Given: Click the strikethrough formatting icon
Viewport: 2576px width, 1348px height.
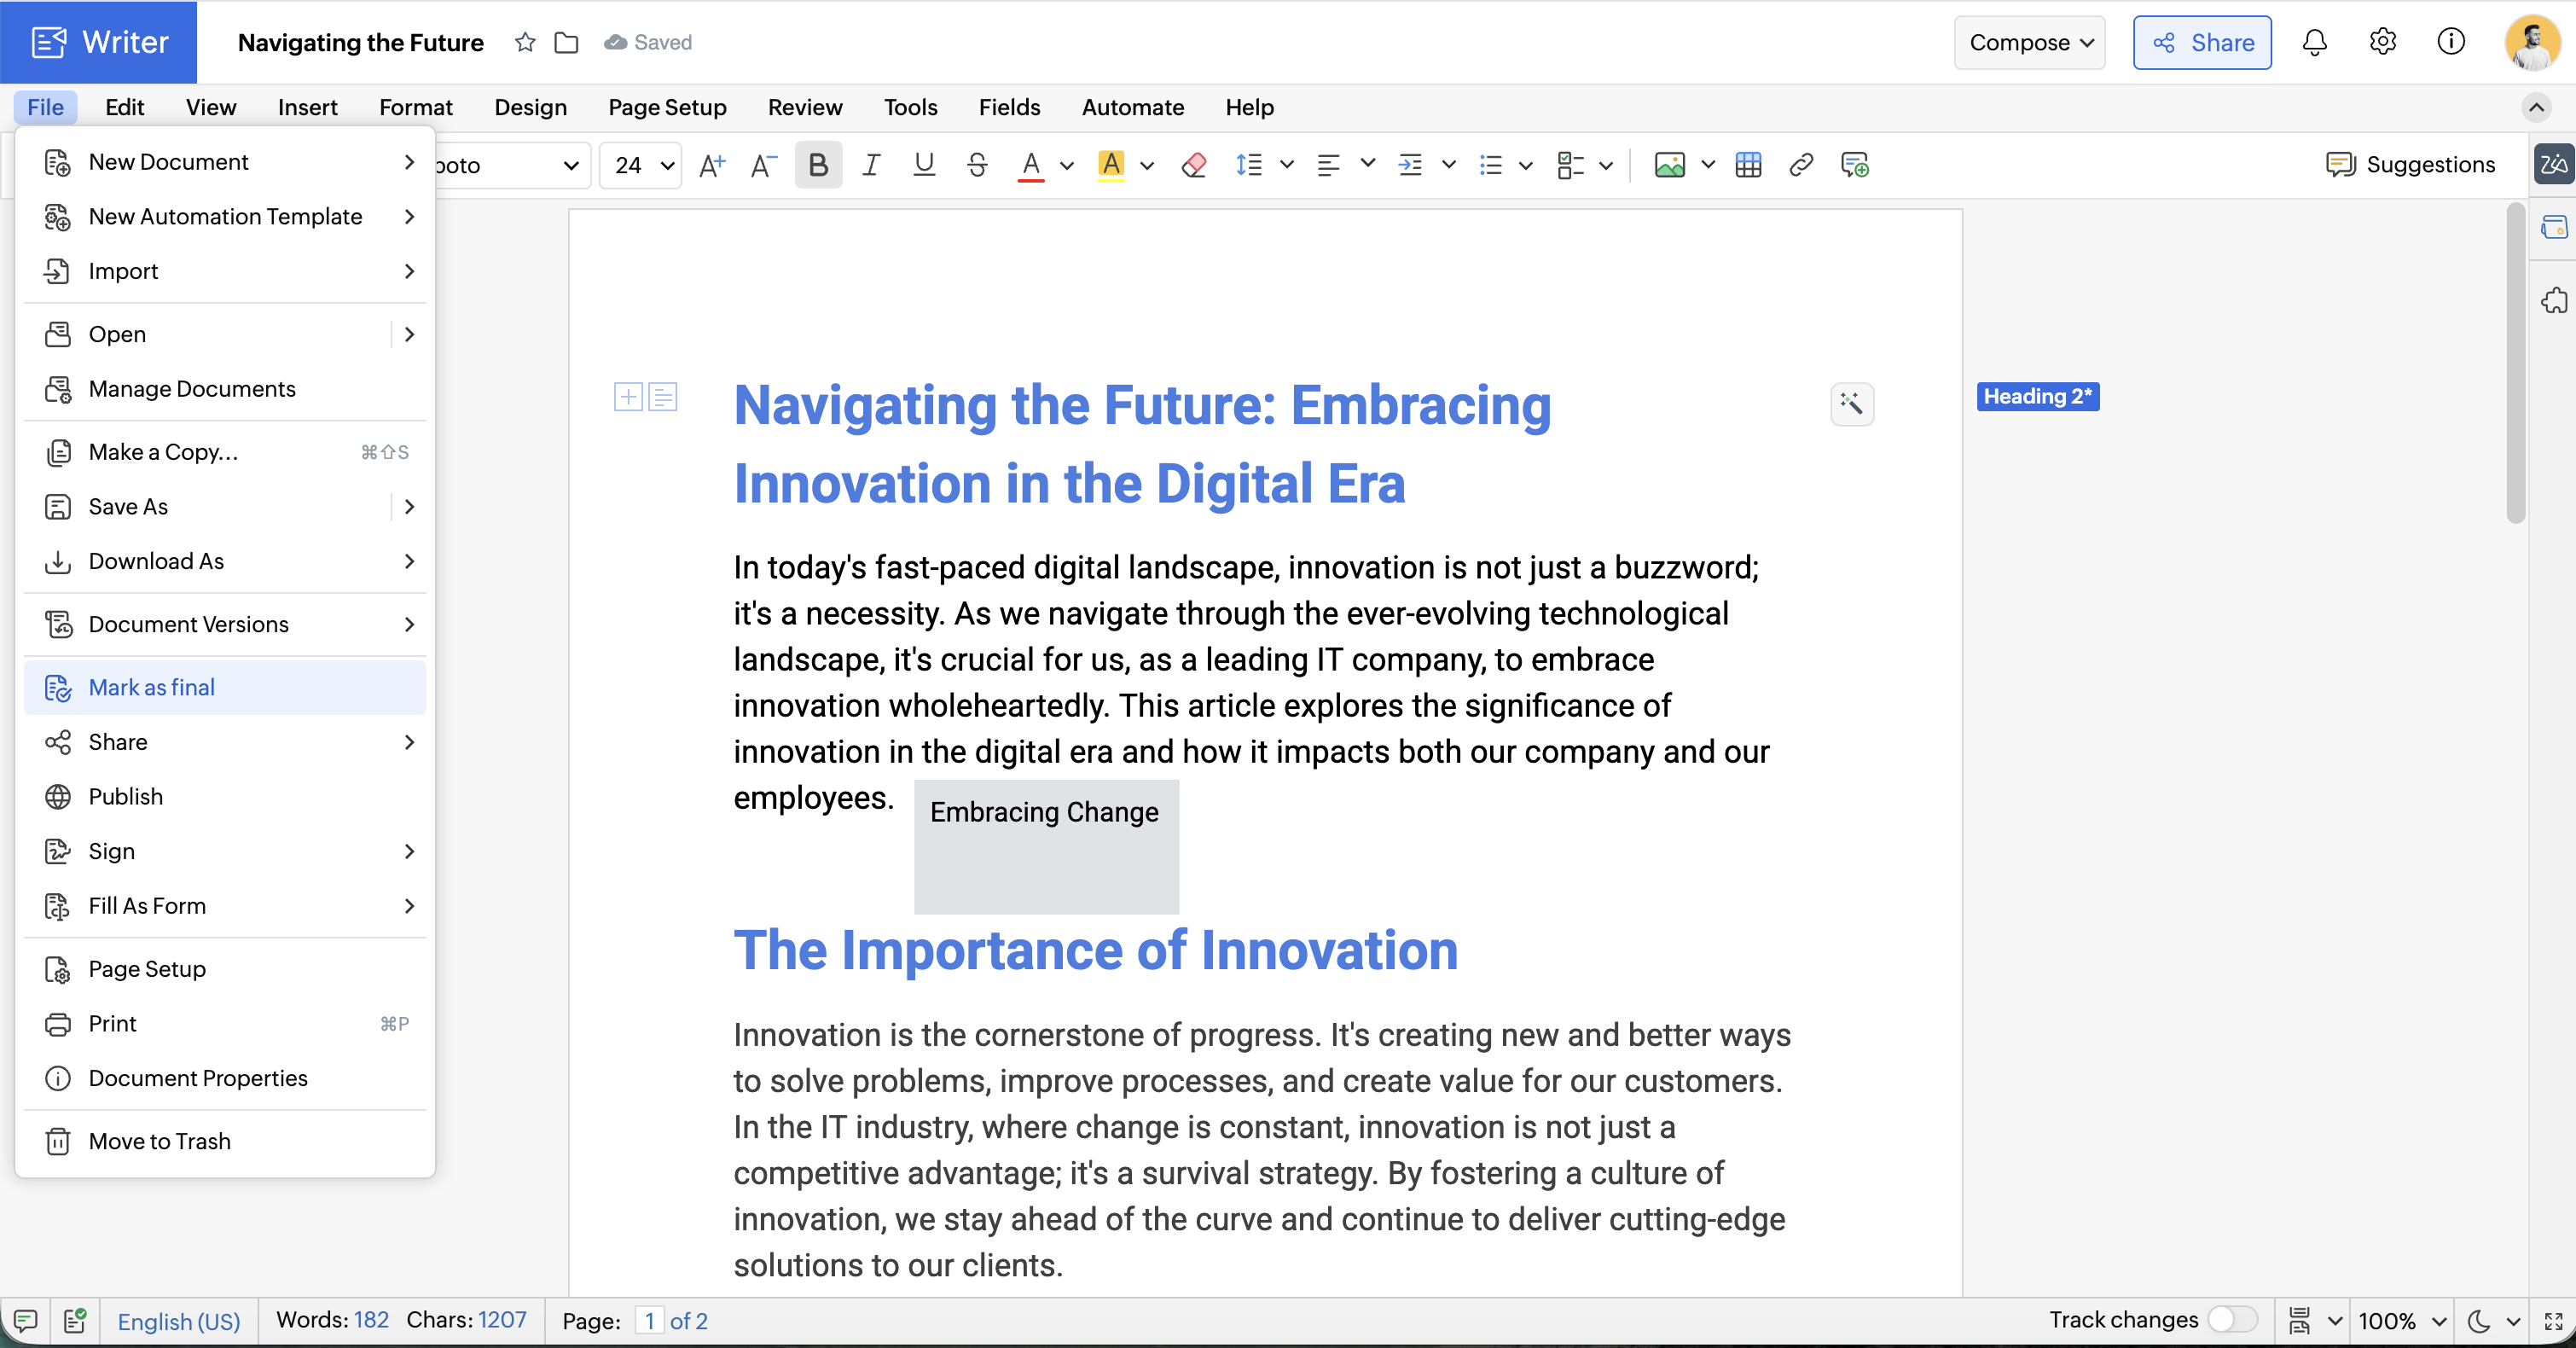Looking at the screenshot, I should point(977,165).
